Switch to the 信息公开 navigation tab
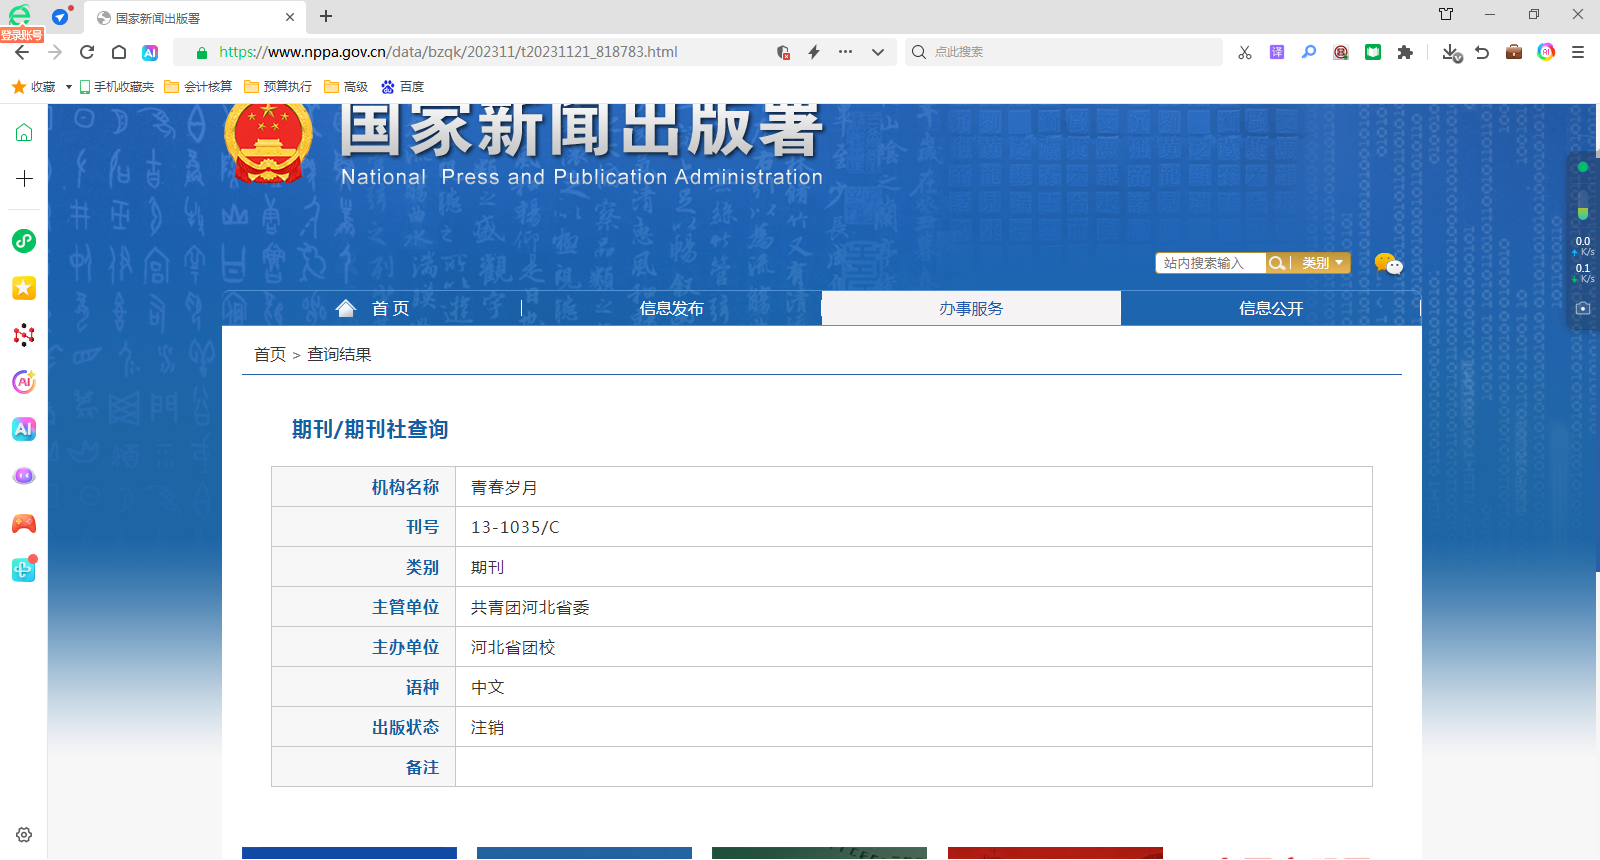Image resolution: width=1600 pixels, height=860 pixels. point(1270,309)
